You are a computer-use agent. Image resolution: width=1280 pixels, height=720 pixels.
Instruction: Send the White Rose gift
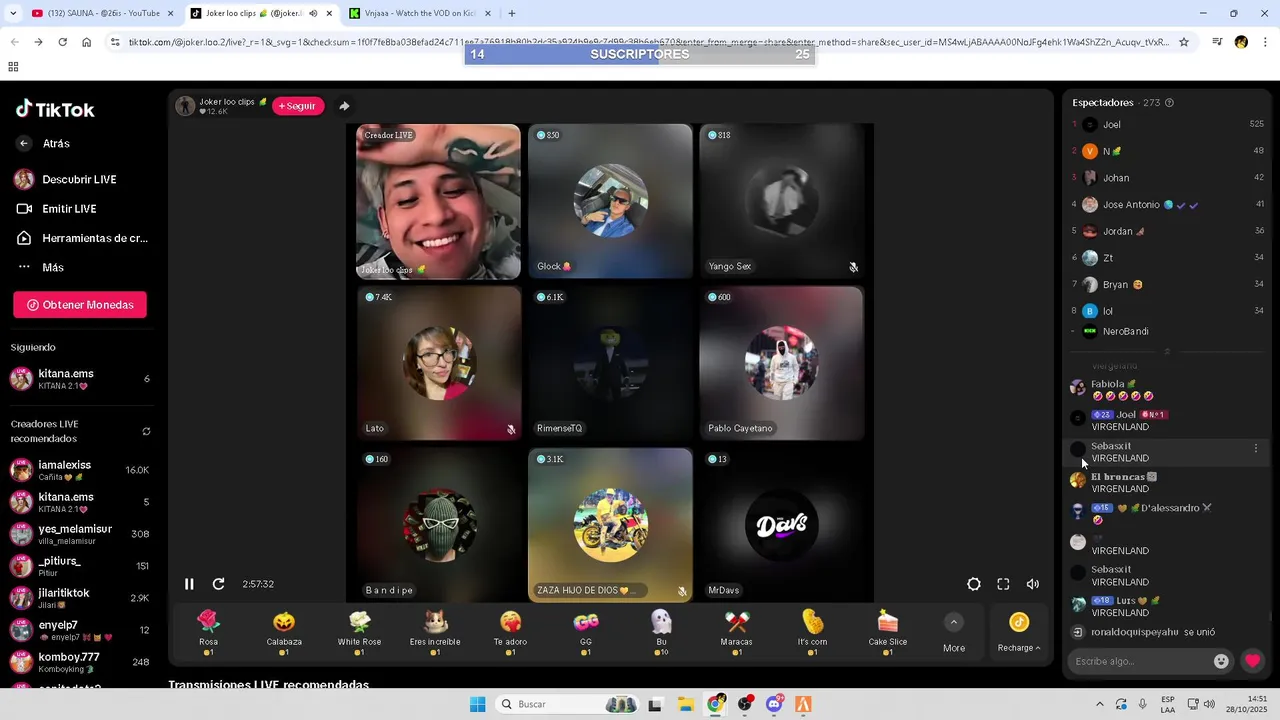pyautogui.click(x=359, y=632)
